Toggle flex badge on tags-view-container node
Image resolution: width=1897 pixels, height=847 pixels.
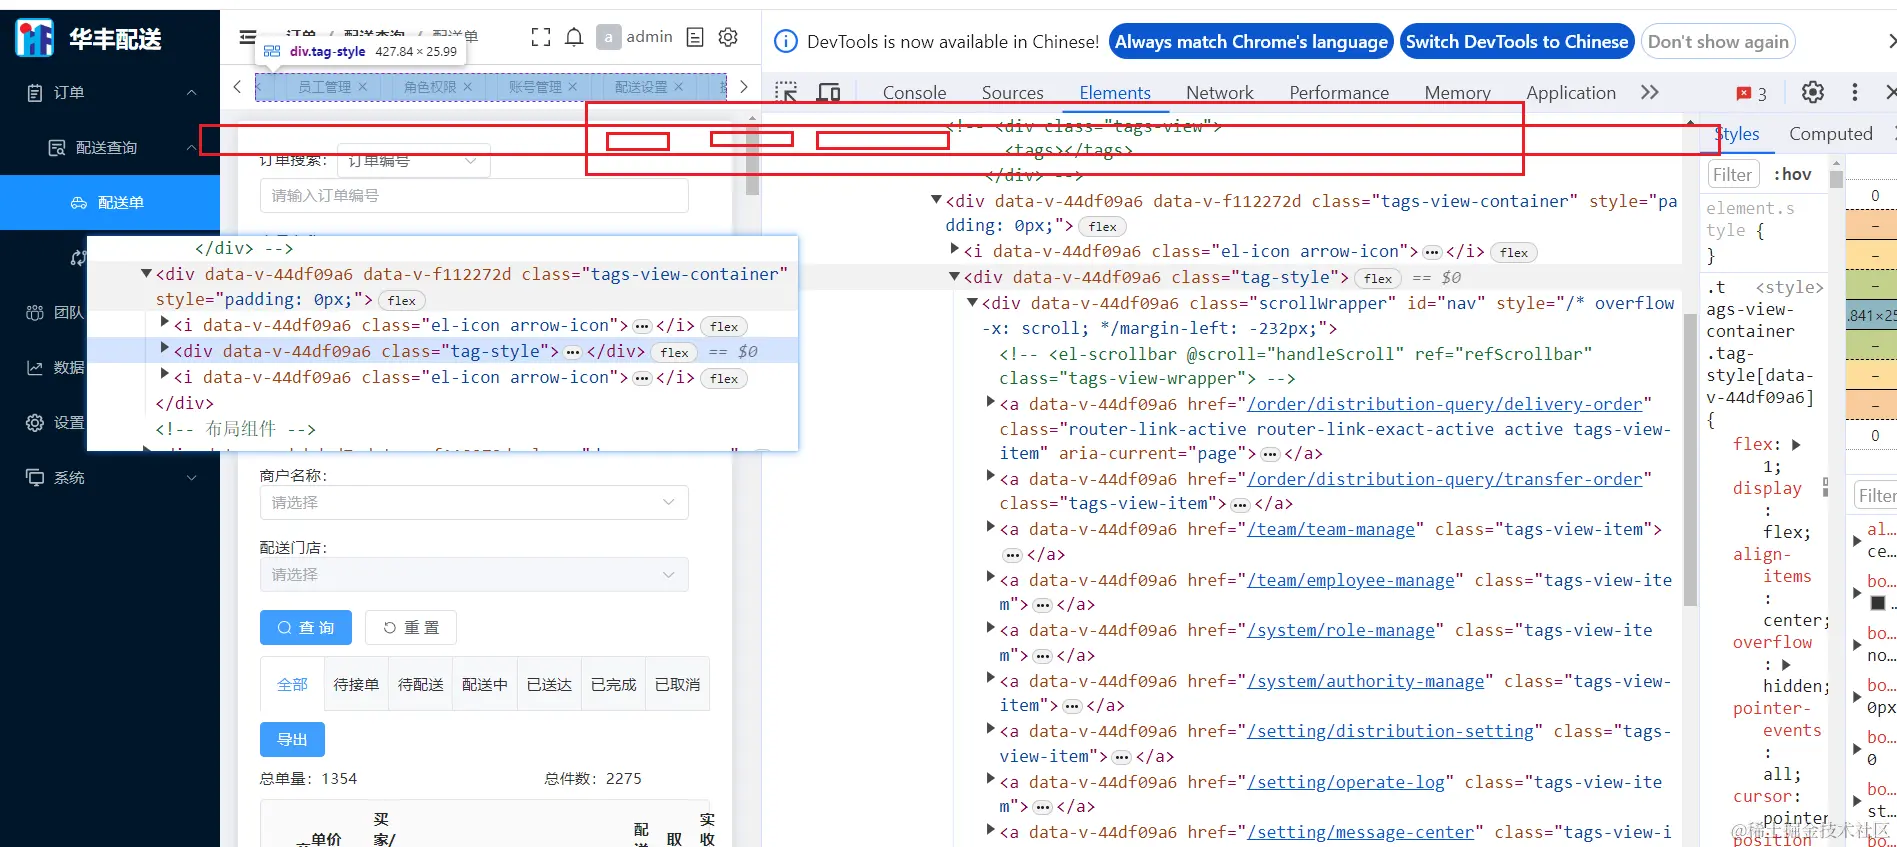(x=1102, y=227)
